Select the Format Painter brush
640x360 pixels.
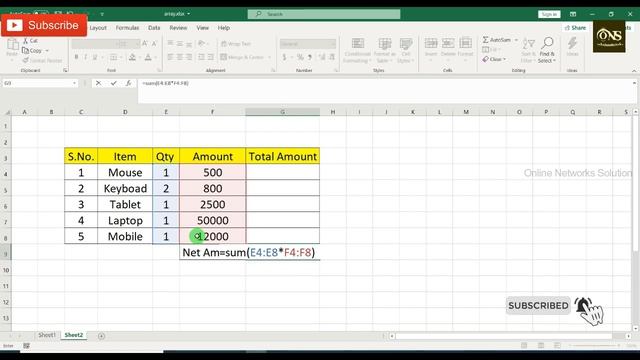coord(25,60)
